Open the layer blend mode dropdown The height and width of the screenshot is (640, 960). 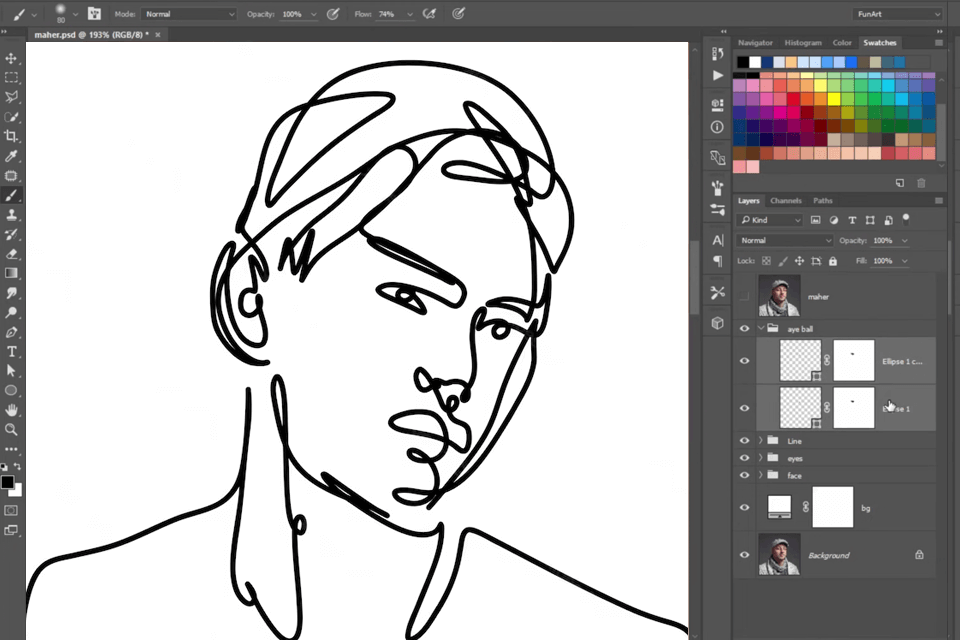pos(785,241)
